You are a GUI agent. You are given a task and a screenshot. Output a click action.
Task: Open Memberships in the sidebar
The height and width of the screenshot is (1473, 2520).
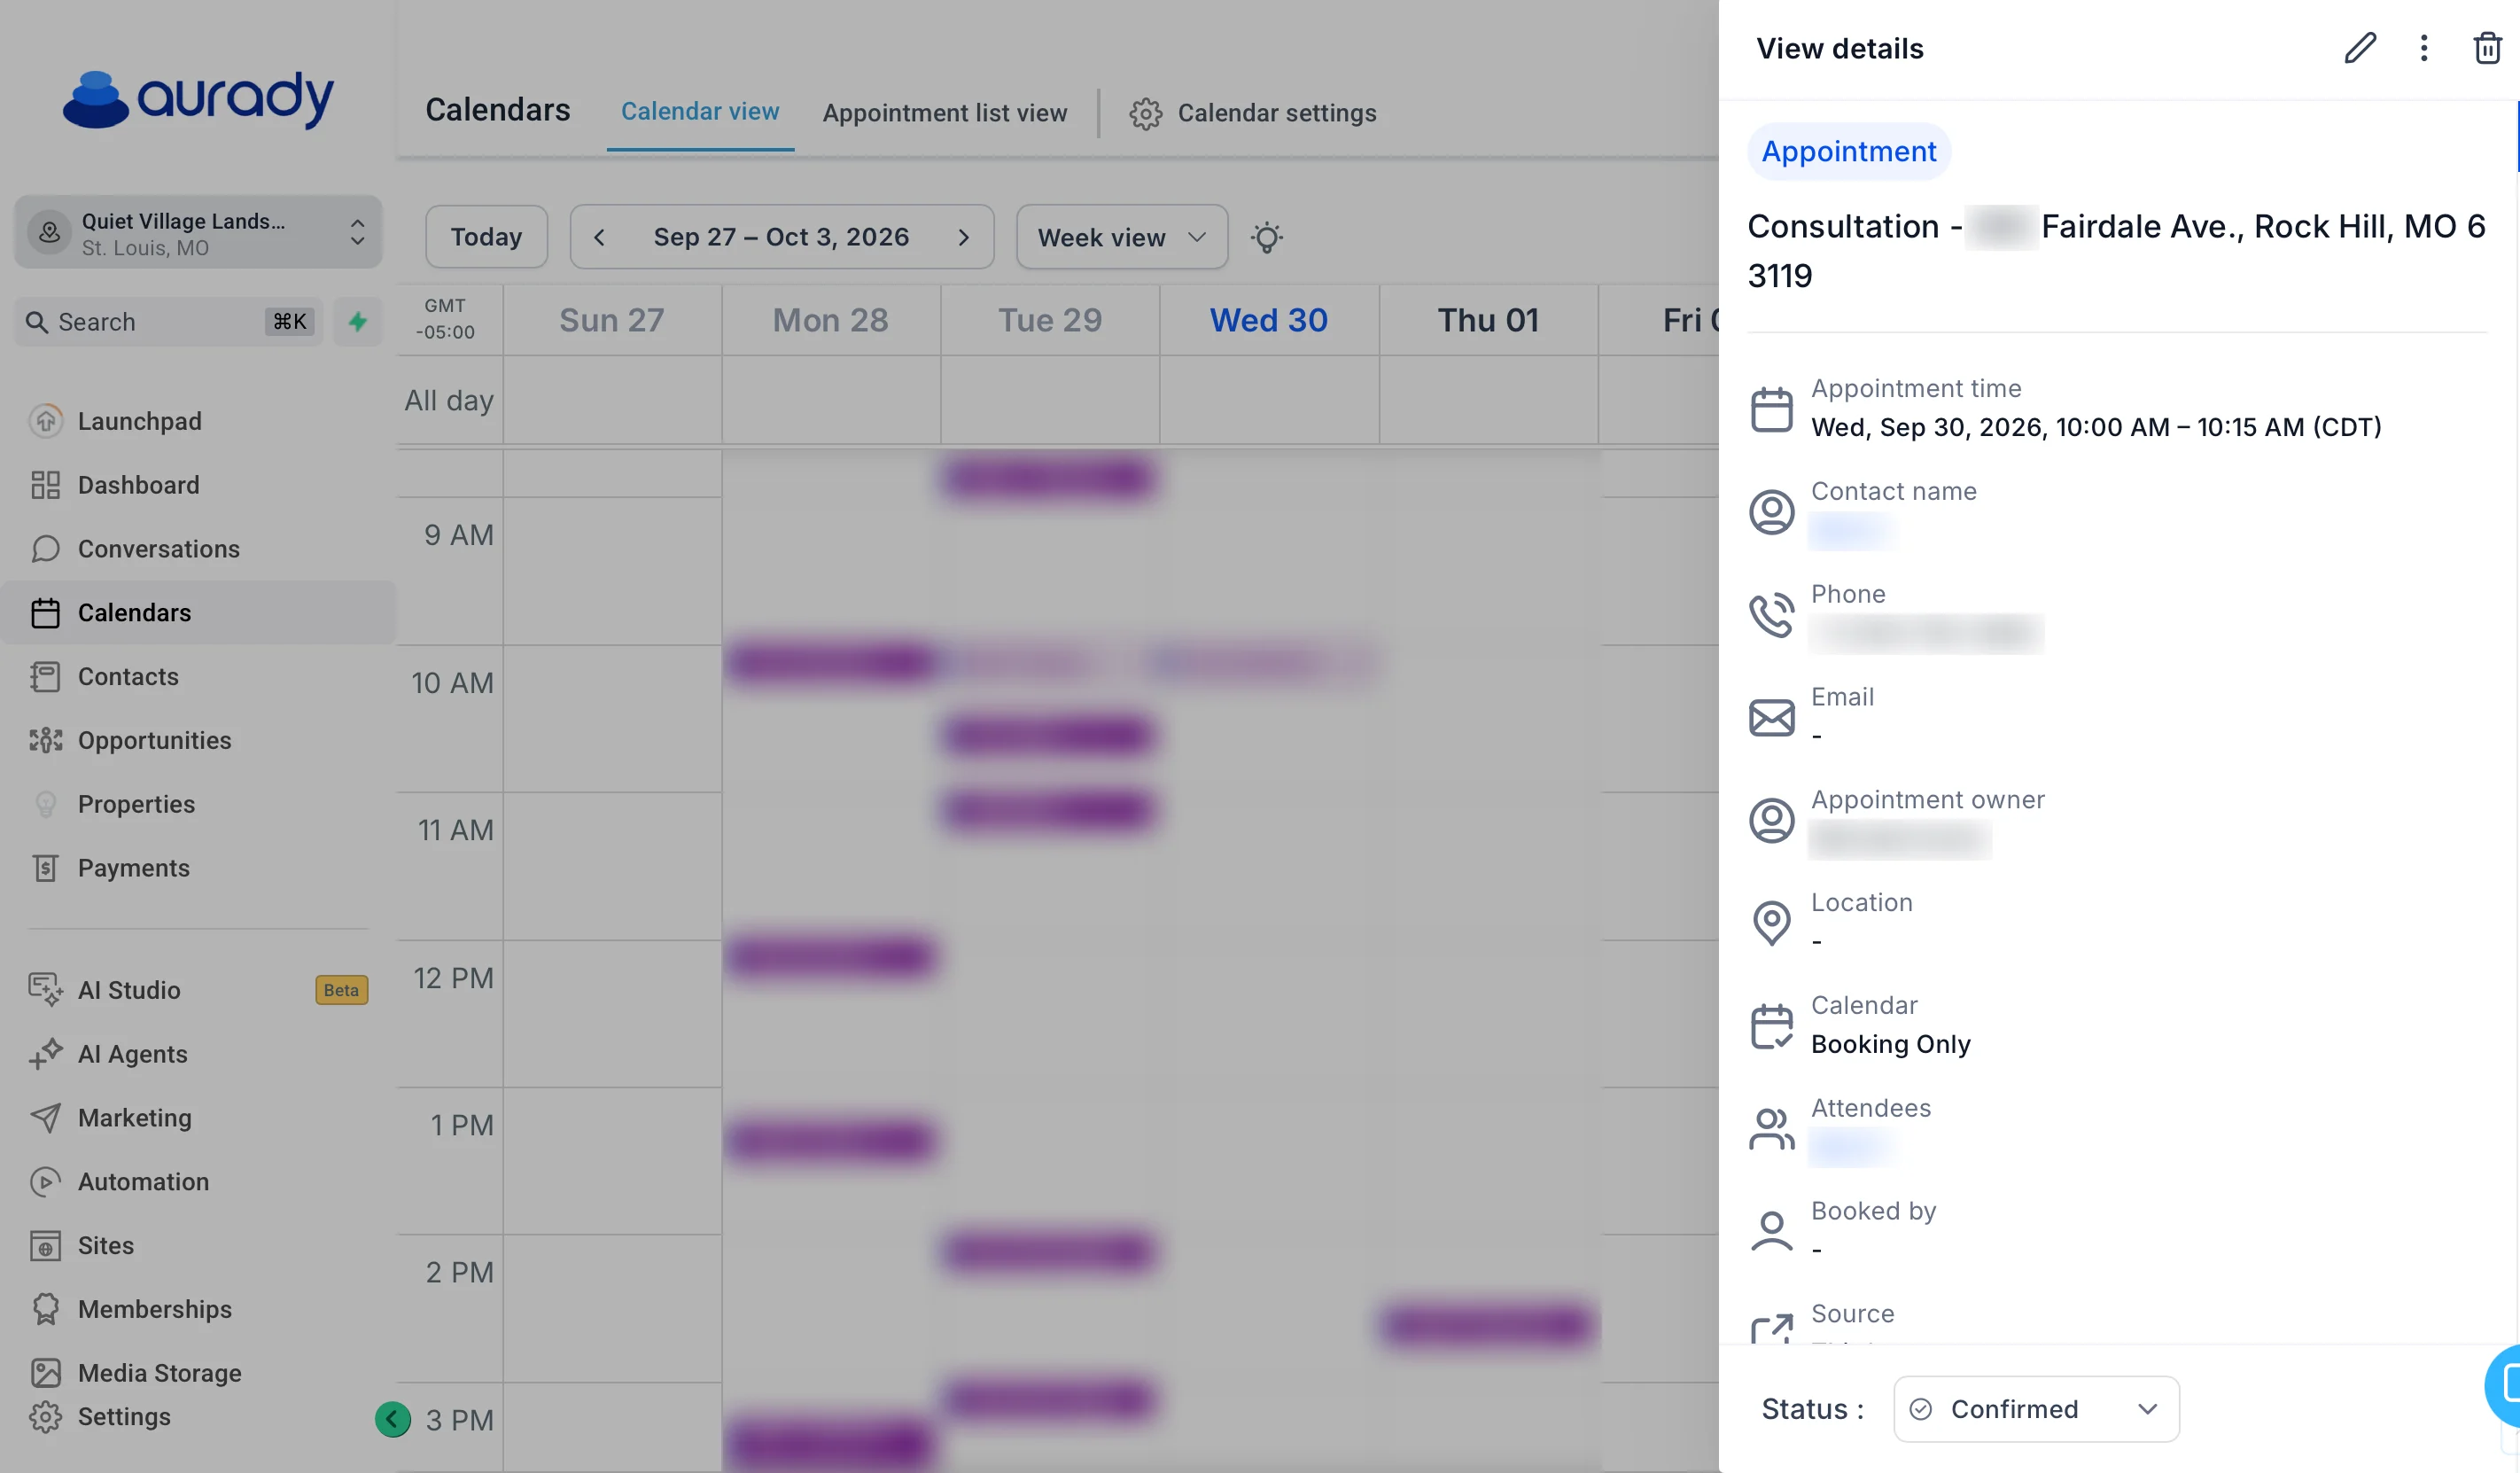click(198, 1310)
